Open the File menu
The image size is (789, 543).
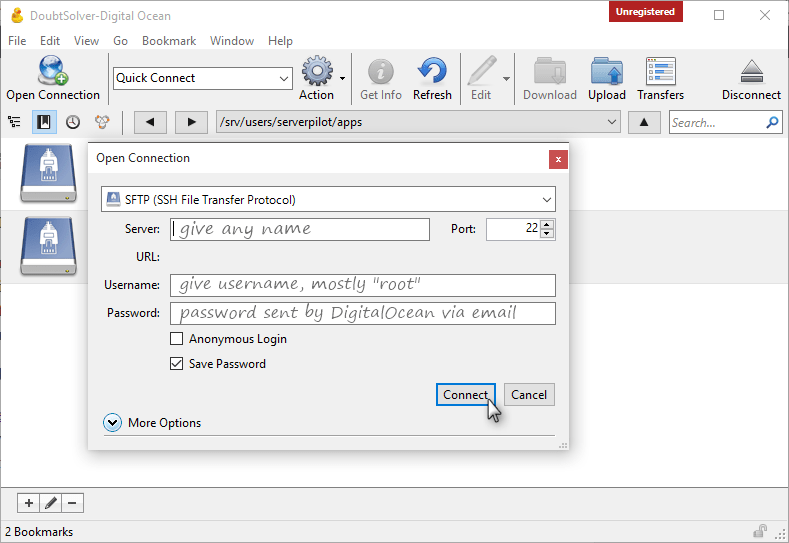pos(17,41)
